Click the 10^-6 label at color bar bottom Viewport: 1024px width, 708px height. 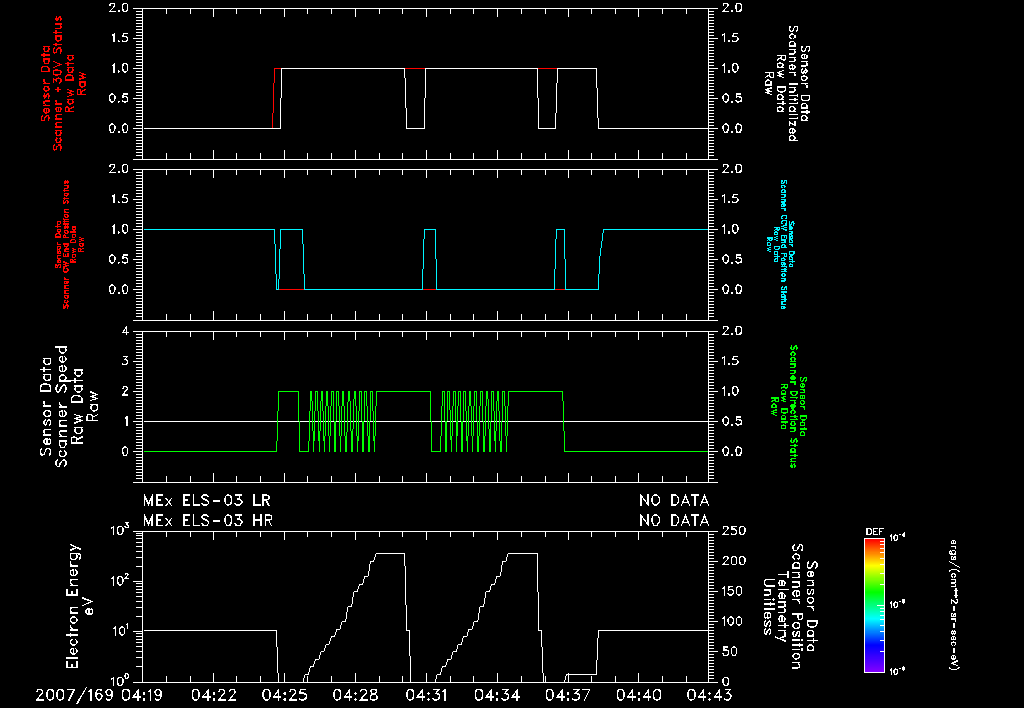pyautogui.click(x=897, y=671)
